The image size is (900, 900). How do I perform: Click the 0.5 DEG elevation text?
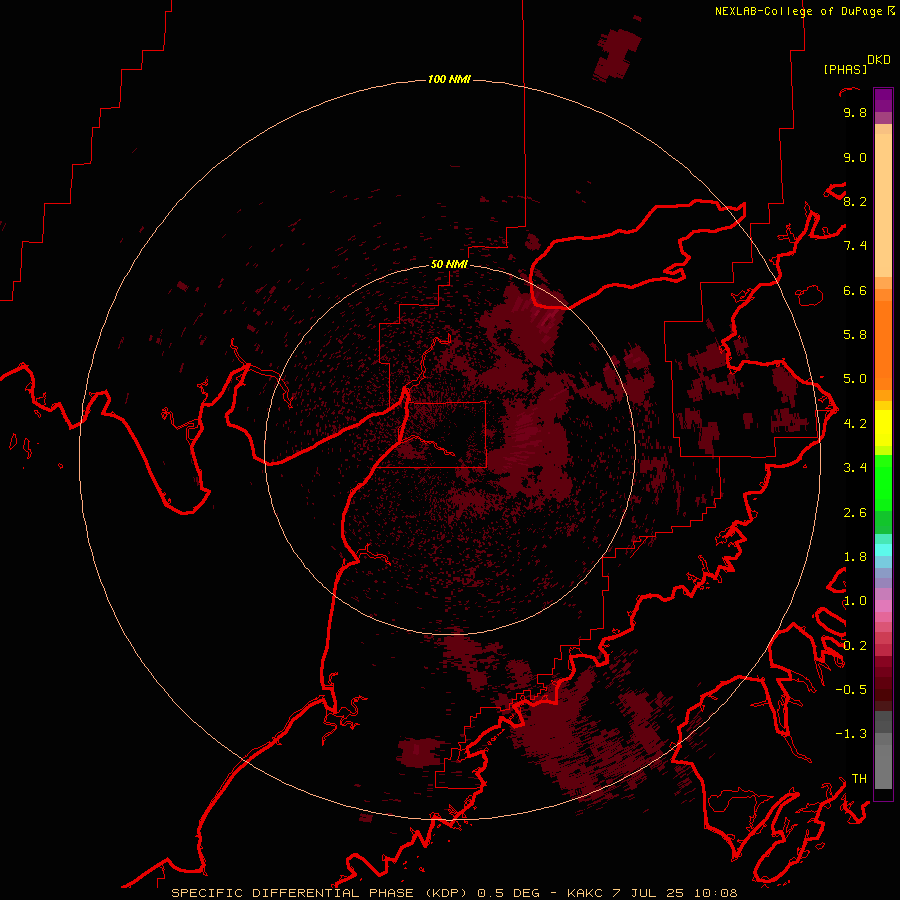(509, 893)
